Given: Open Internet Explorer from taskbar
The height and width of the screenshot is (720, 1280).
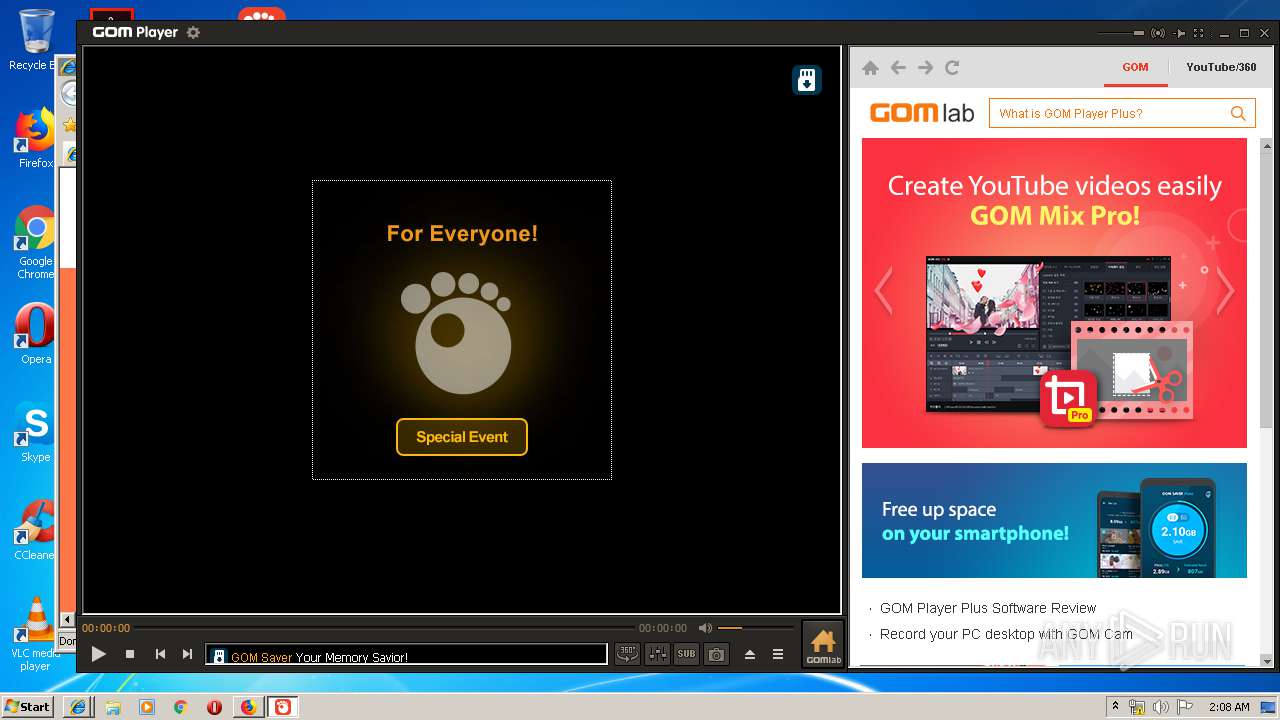Looking at the screenshot, I should 78,707.
